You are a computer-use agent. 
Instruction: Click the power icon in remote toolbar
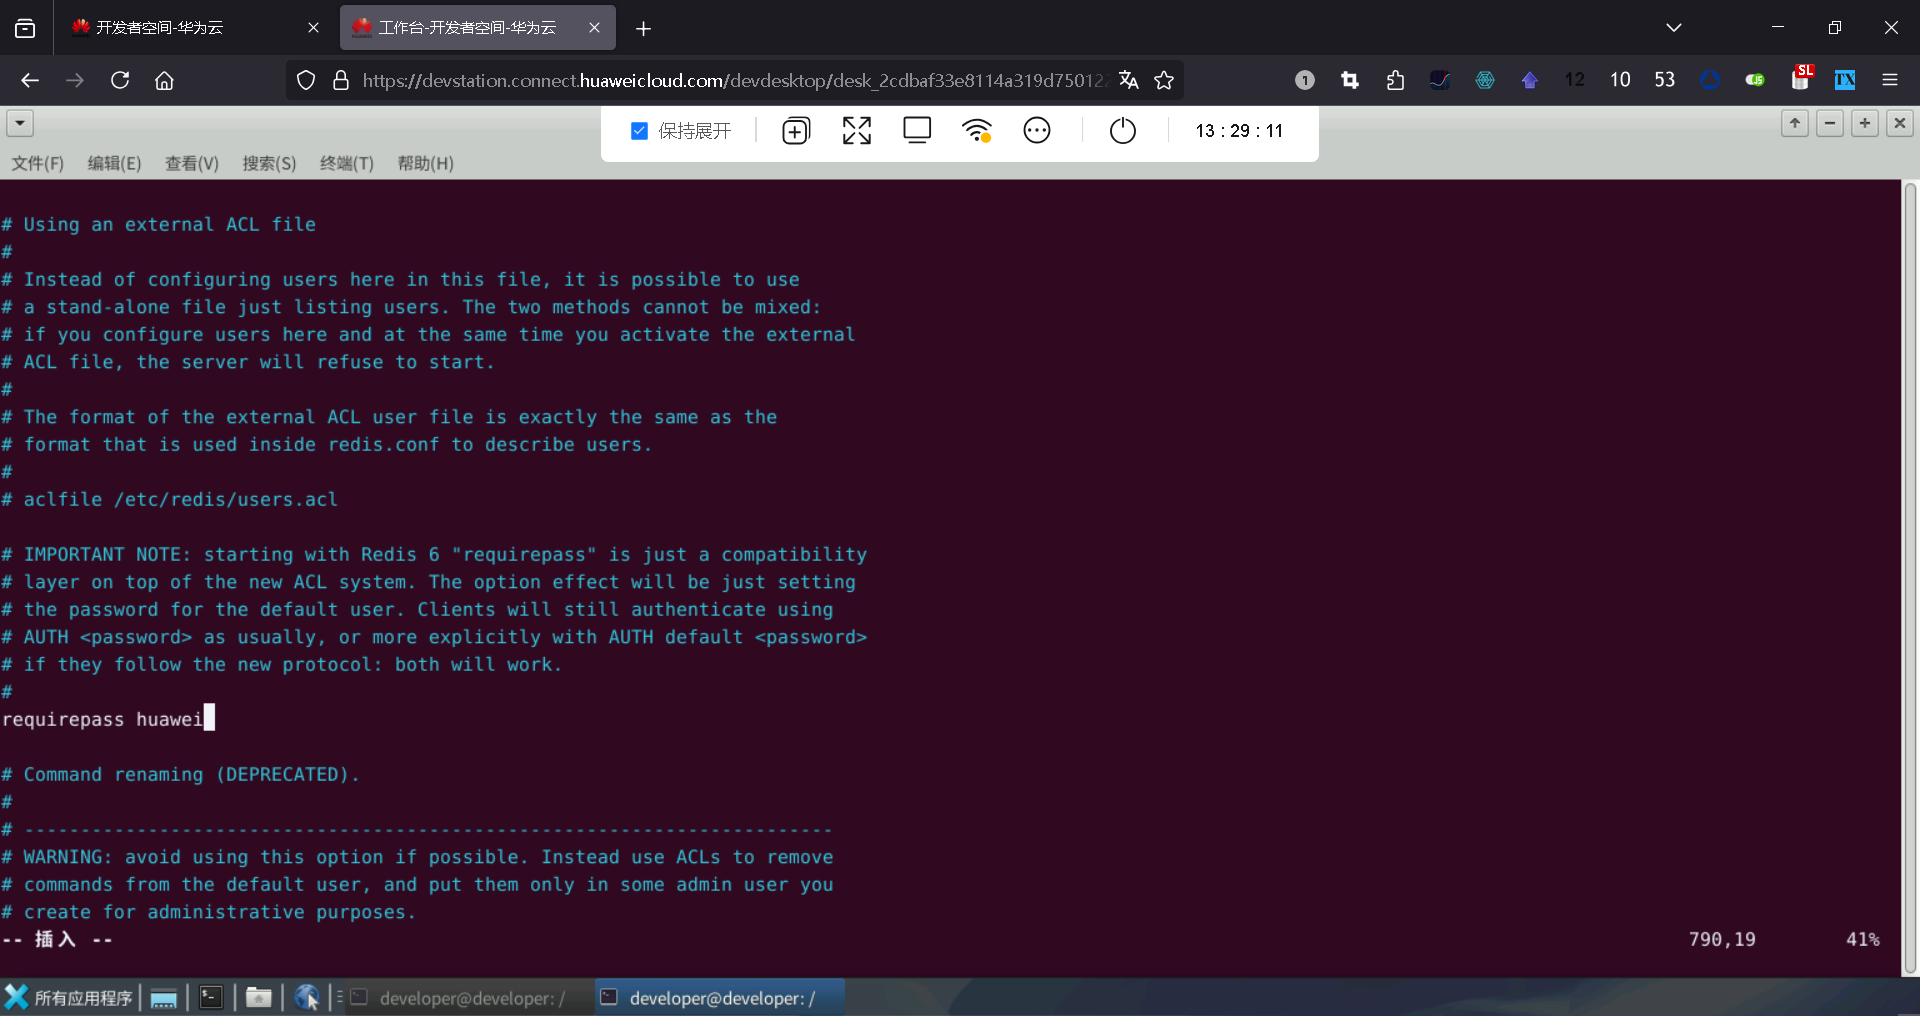tap(1123, 131)
